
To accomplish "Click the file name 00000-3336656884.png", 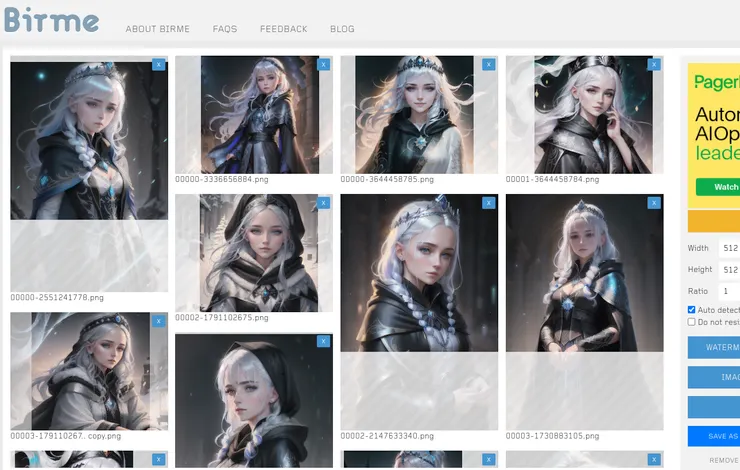I will (x=222, y=179).
